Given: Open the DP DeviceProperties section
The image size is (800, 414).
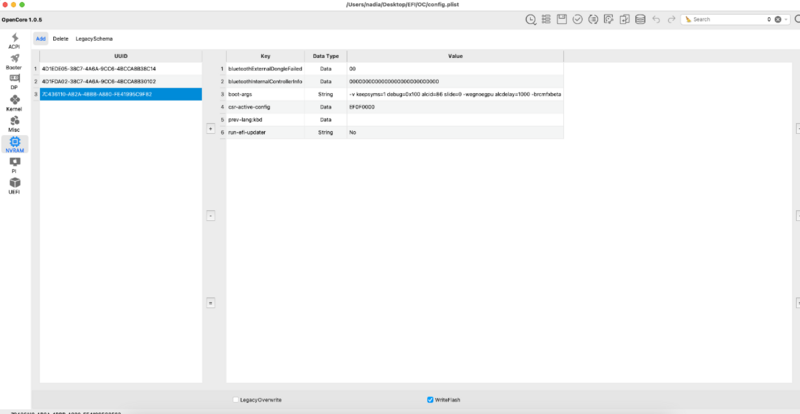Looking at the screenshot, I should (x=14, y=82).
